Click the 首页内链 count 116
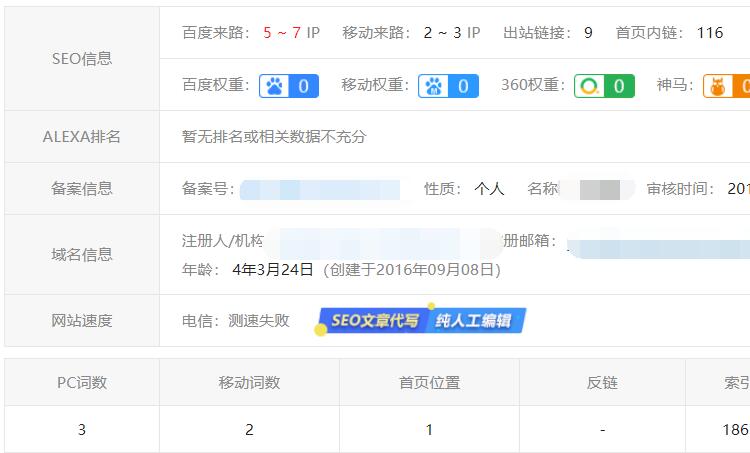Screen dimensions: 750x453 [710, 33]
